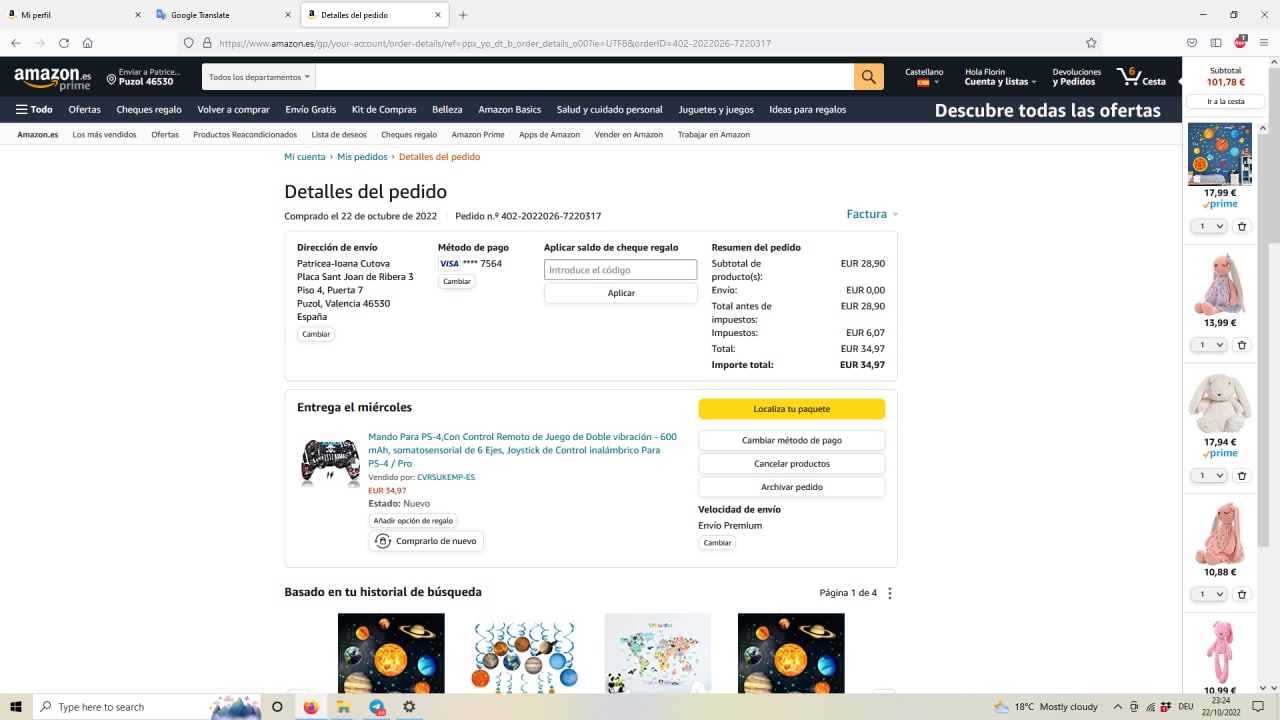
Task: Click Cambiar under the Visa payment method
Action: [457, 282]
